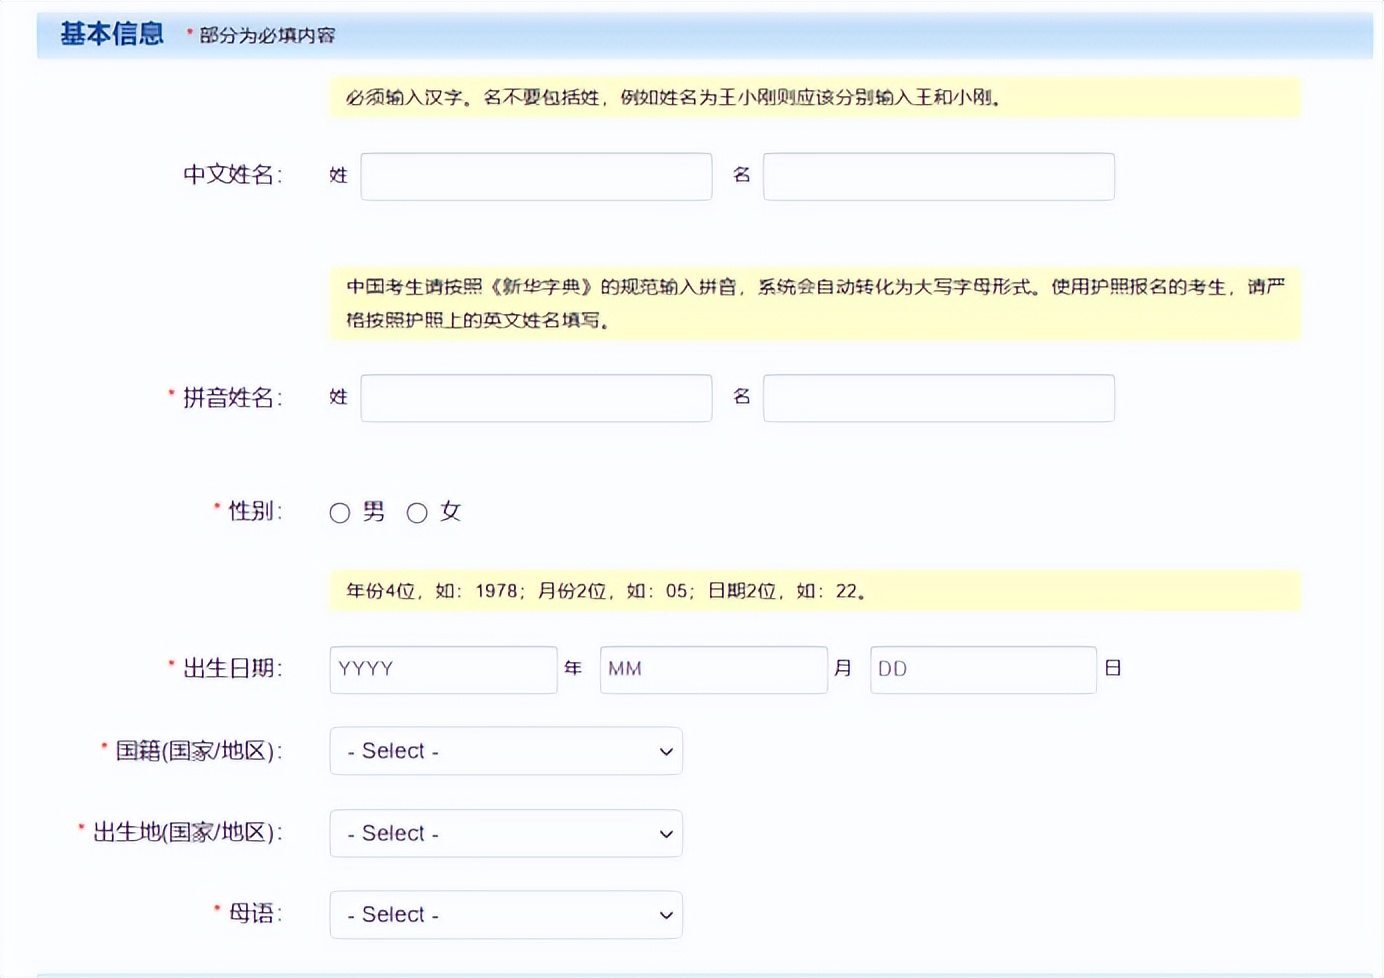Click the 中文姓名 surname (姓) input box
This screenshot has width=1384, height=978.
(536, 176)
